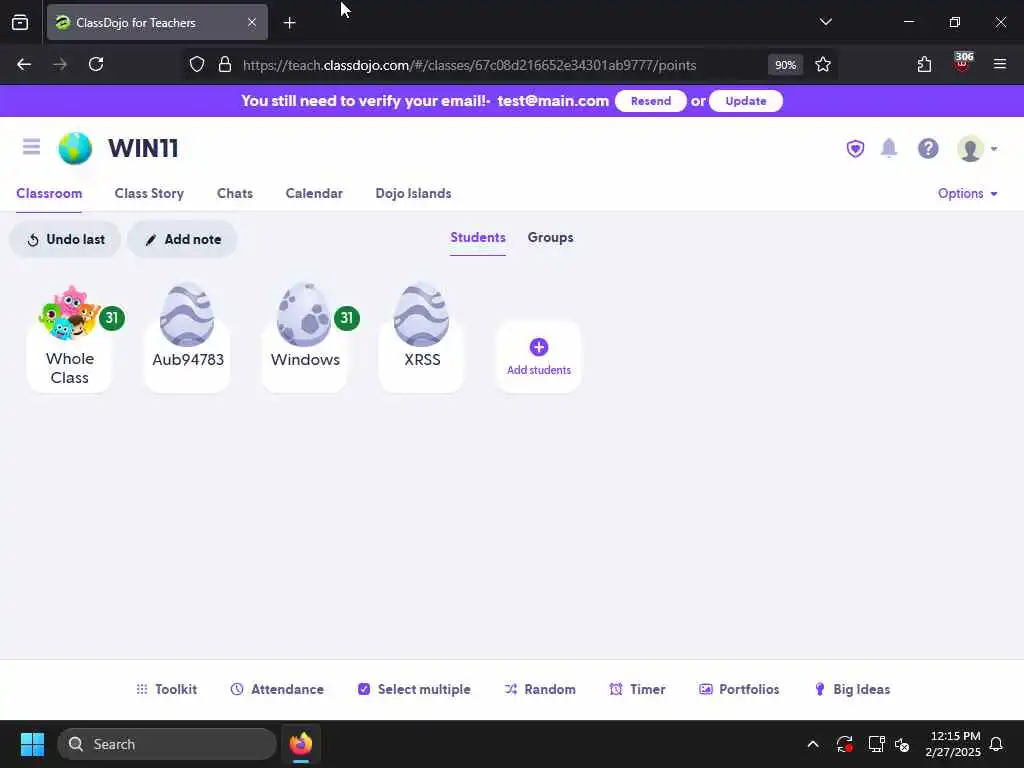Open the hamburger sidebar menu next to WIN11
1024x768 pixels.
click(x=31, y=147)
